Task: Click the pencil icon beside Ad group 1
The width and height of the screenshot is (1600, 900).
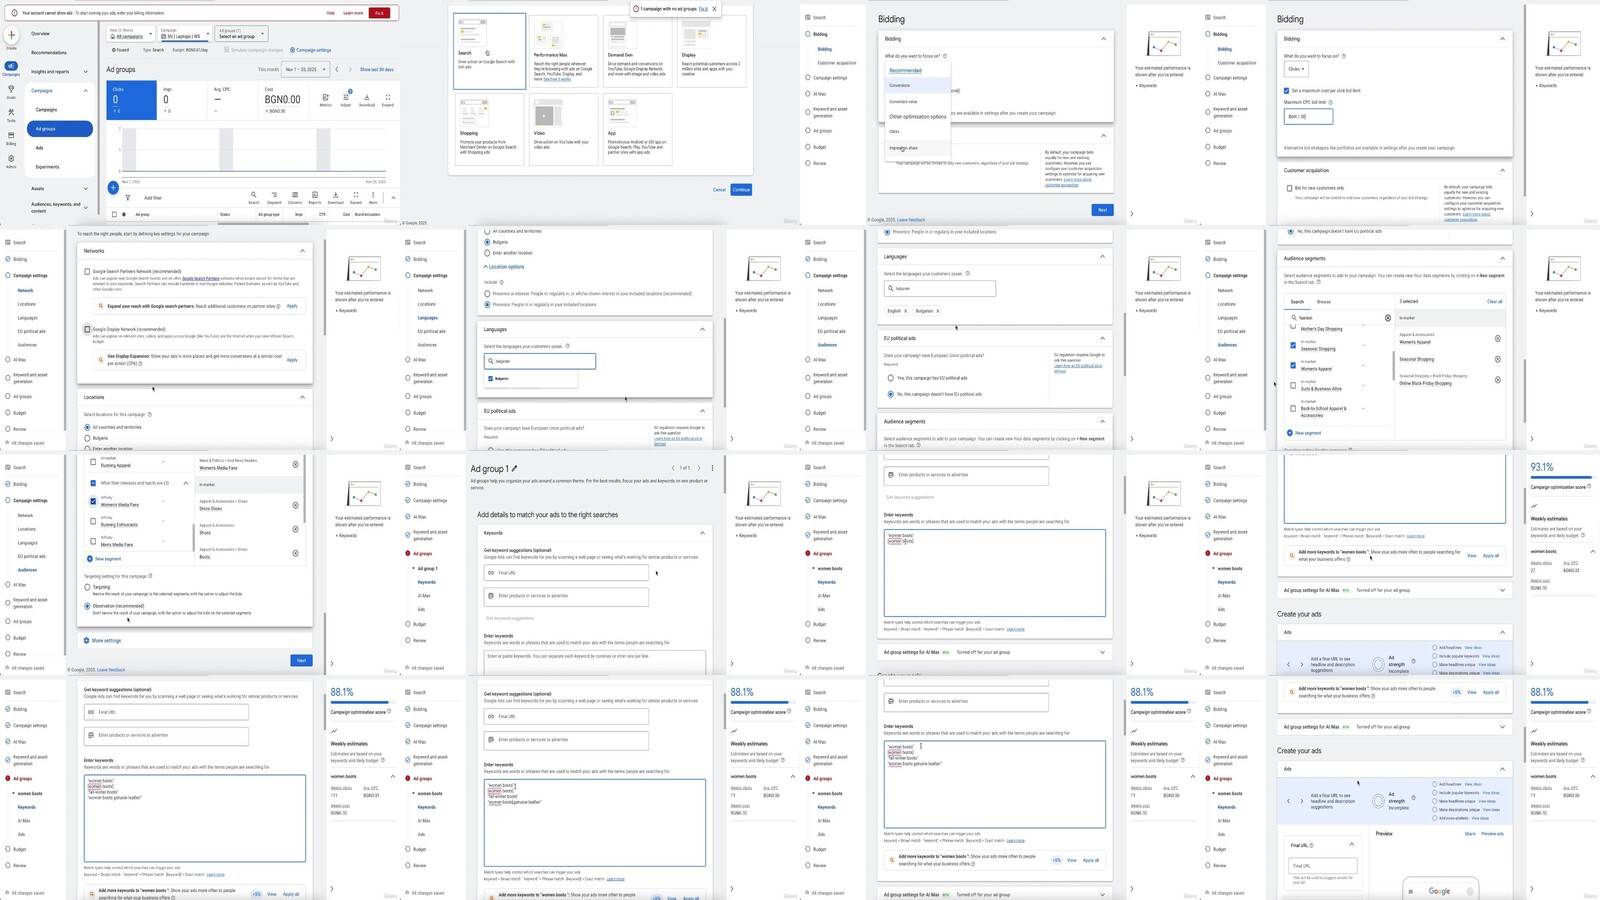Action: (x=515, y=468)
